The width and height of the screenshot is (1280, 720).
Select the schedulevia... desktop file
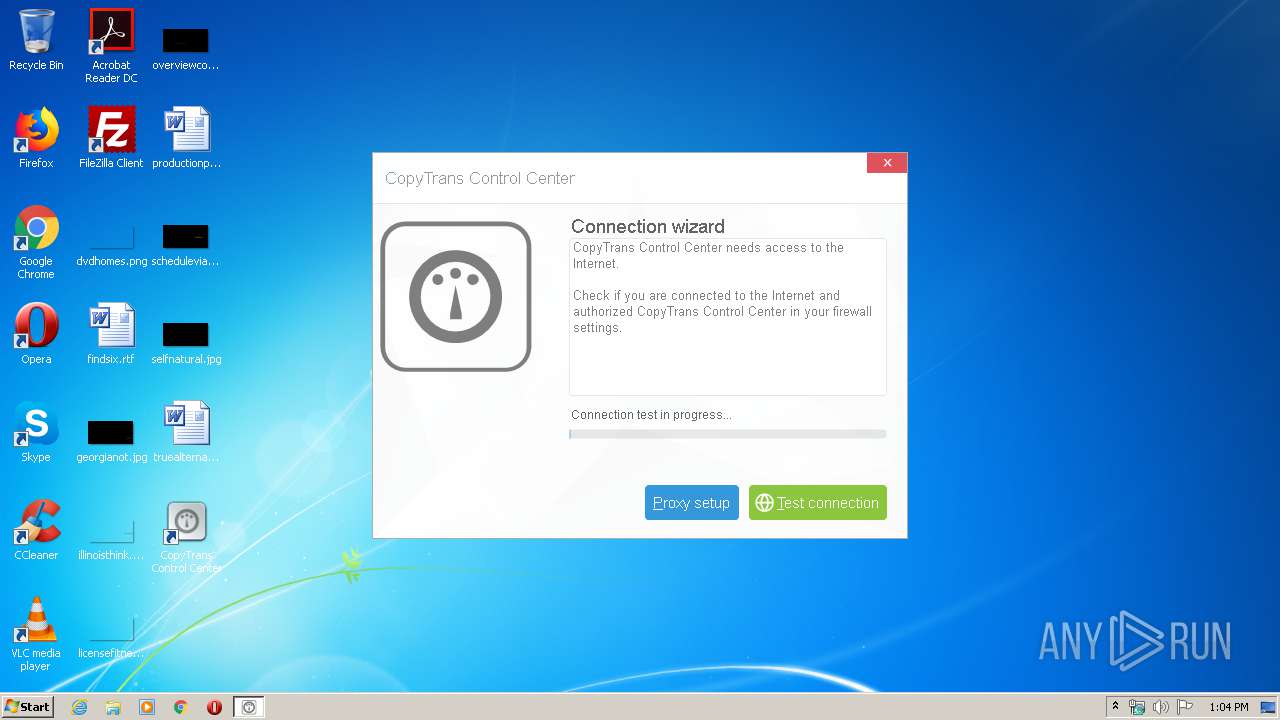coord(186,247)
